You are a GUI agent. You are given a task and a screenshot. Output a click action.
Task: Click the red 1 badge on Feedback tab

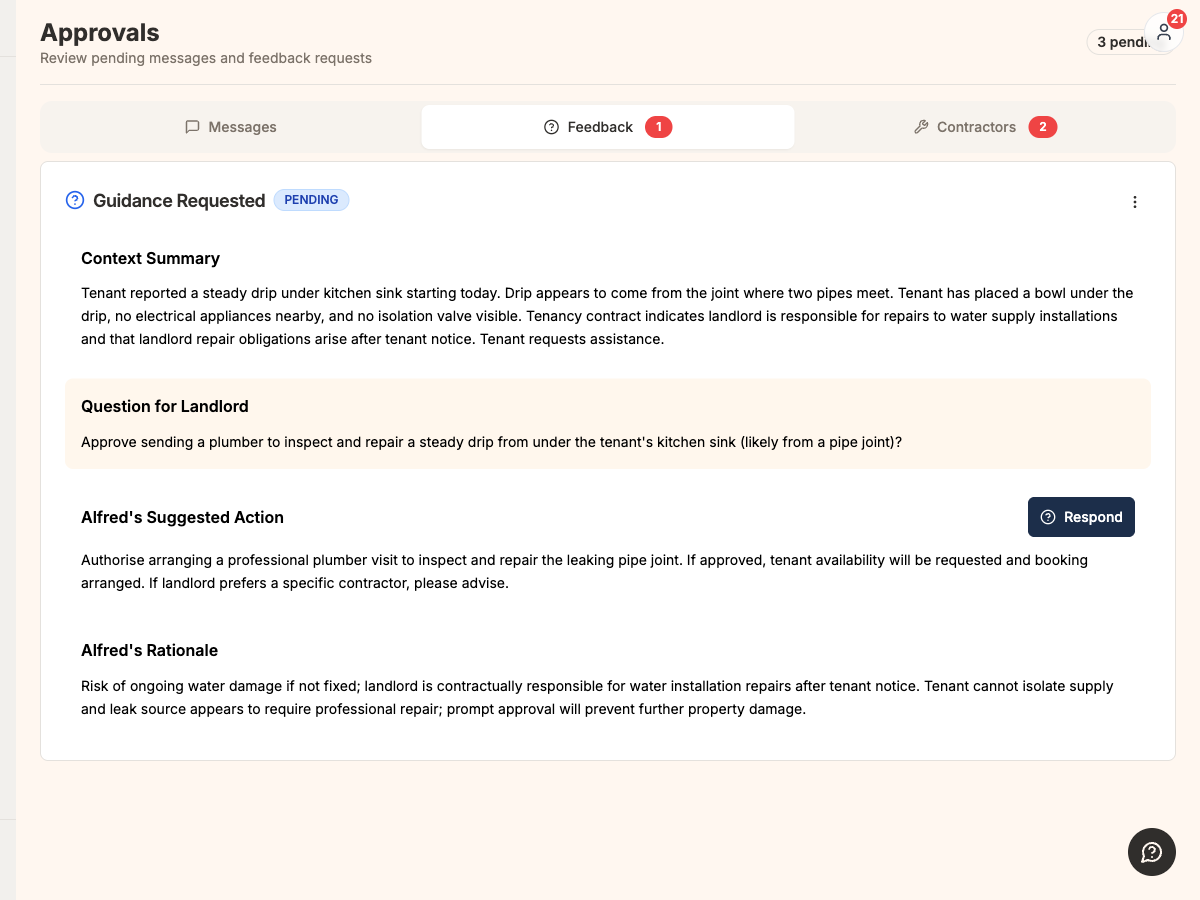point(659,127)
